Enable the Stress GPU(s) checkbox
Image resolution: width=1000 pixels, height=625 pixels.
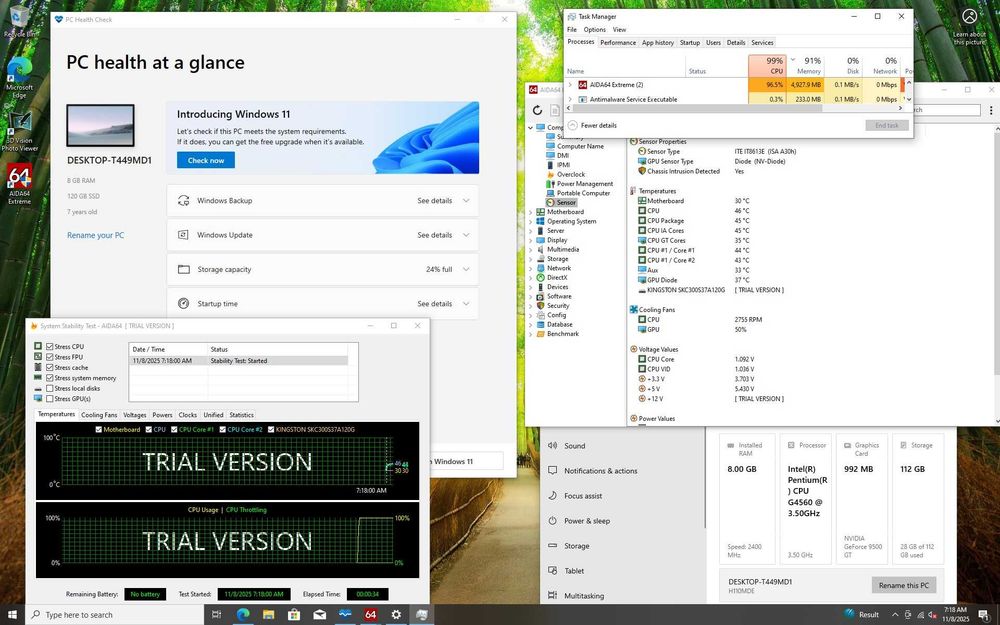click(50, 399)
